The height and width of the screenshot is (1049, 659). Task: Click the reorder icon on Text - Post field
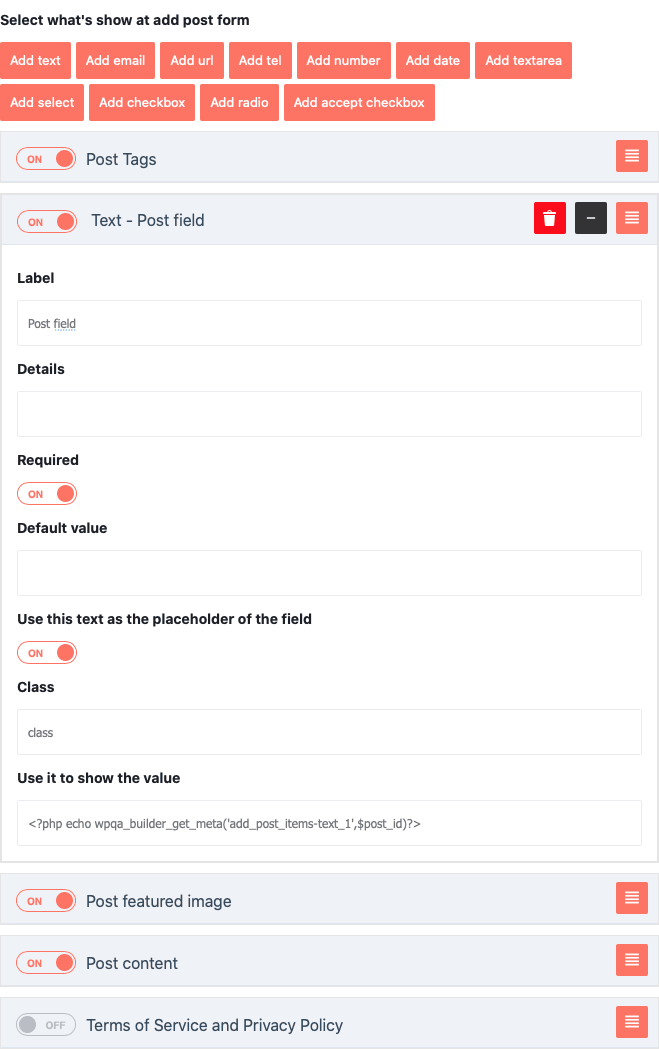pyautogui.click(x=631, y=218)
